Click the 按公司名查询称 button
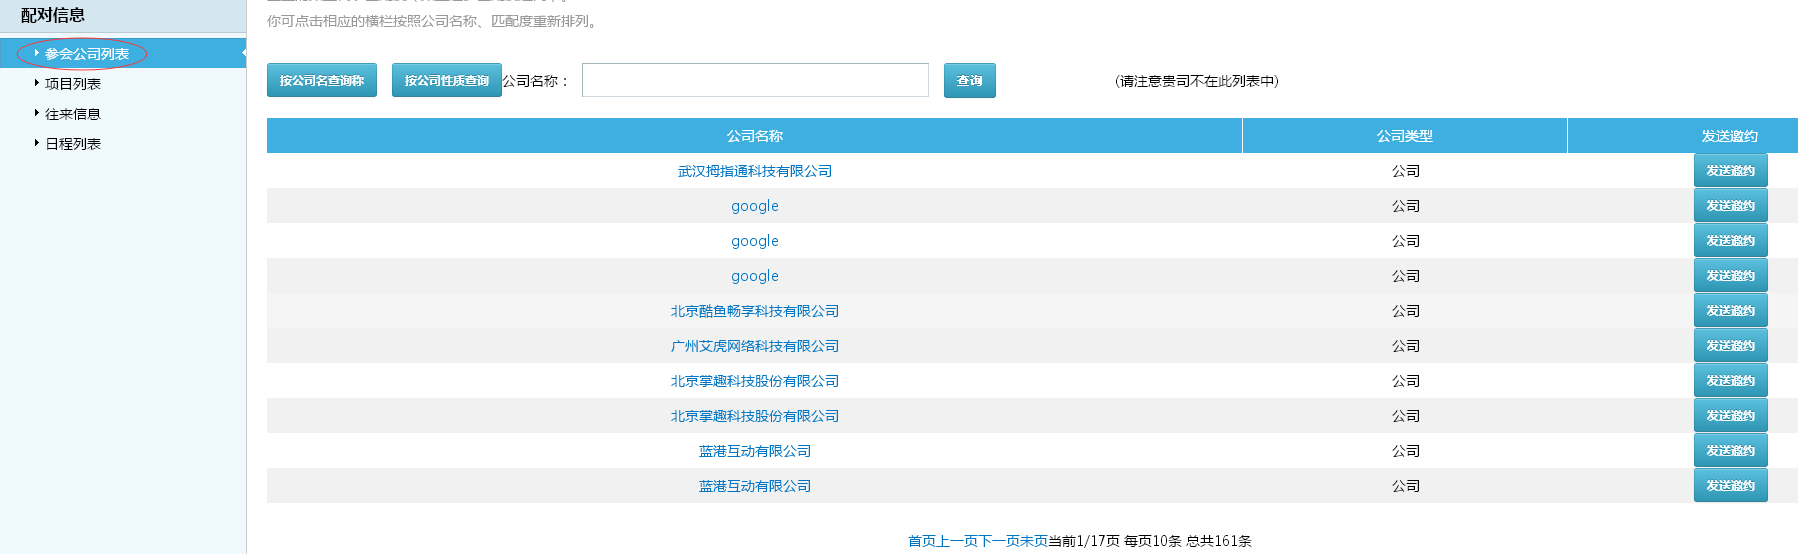This screenshot has height=554, width=1798. tap(321, 81)
